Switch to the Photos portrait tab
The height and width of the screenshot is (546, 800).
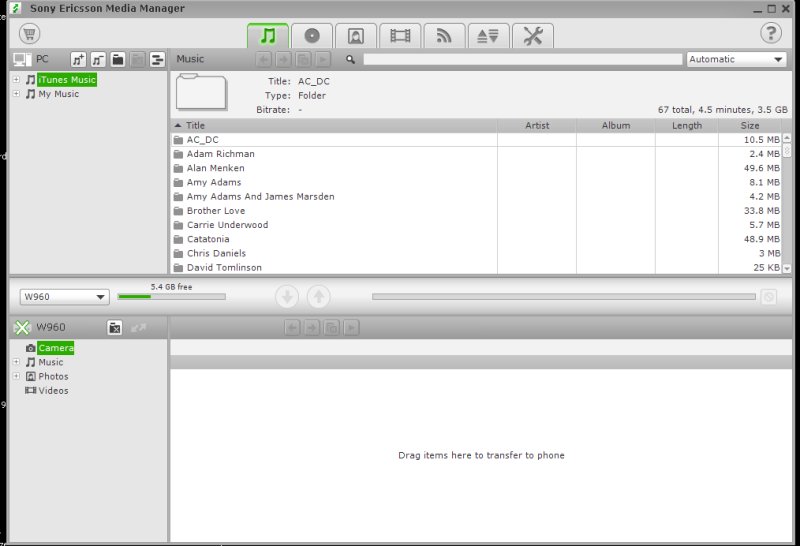pos(356,36)
